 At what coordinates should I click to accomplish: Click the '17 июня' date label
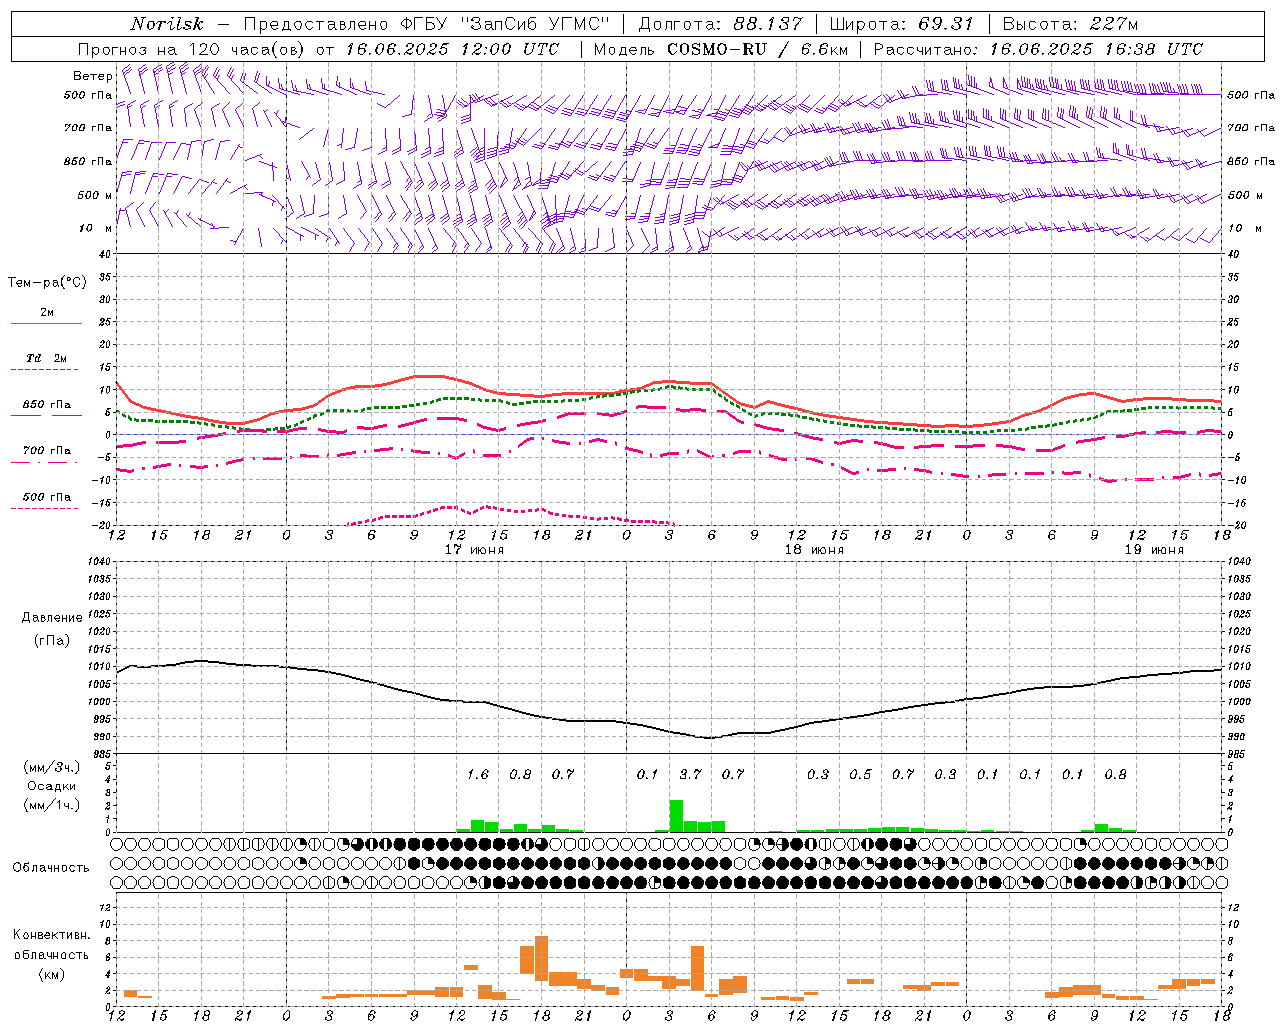(475, 550)
